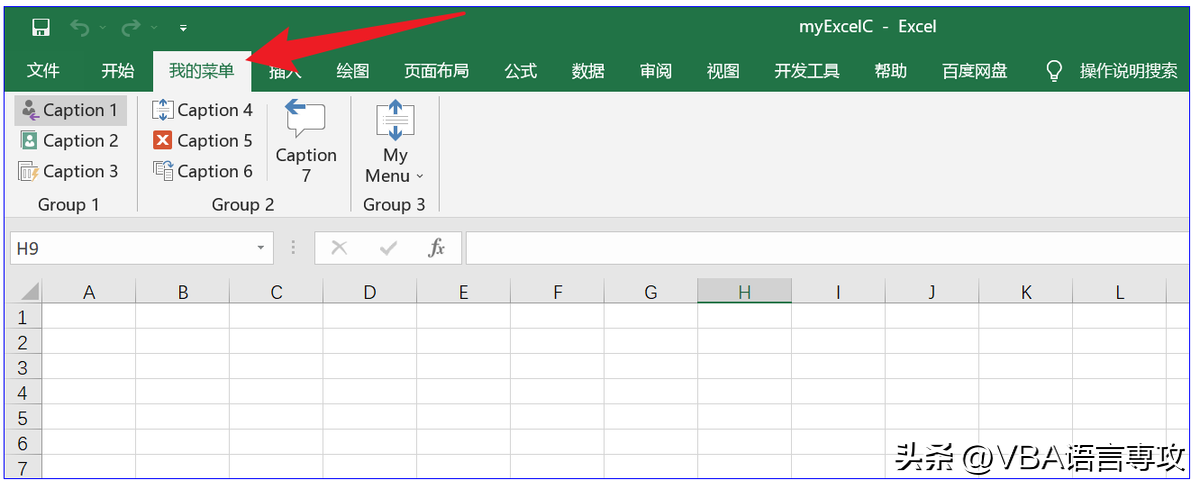1200x487 pixels.
Task: Select column K header
Action: point(1026,292)
